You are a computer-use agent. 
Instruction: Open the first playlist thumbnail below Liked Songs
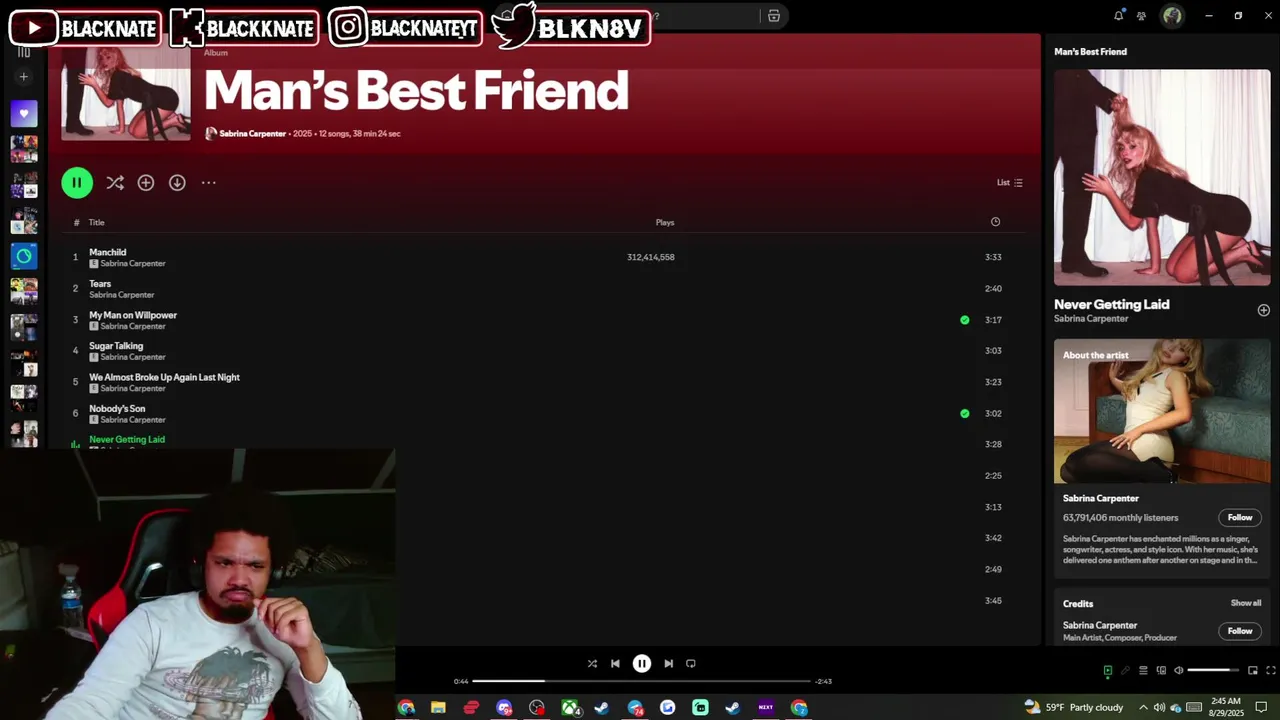(x=24, y=149)
